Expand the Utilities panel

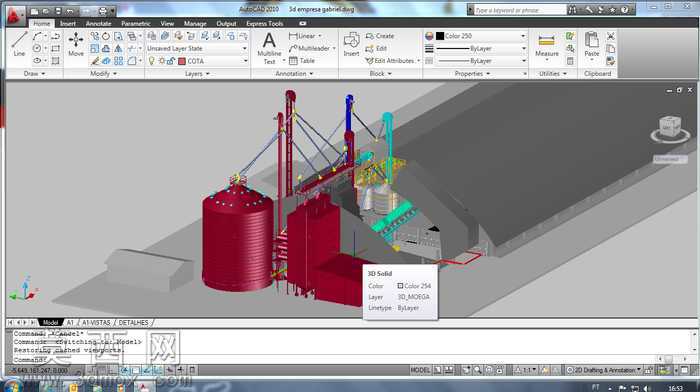pyautogui.click(x=553, y=74)
